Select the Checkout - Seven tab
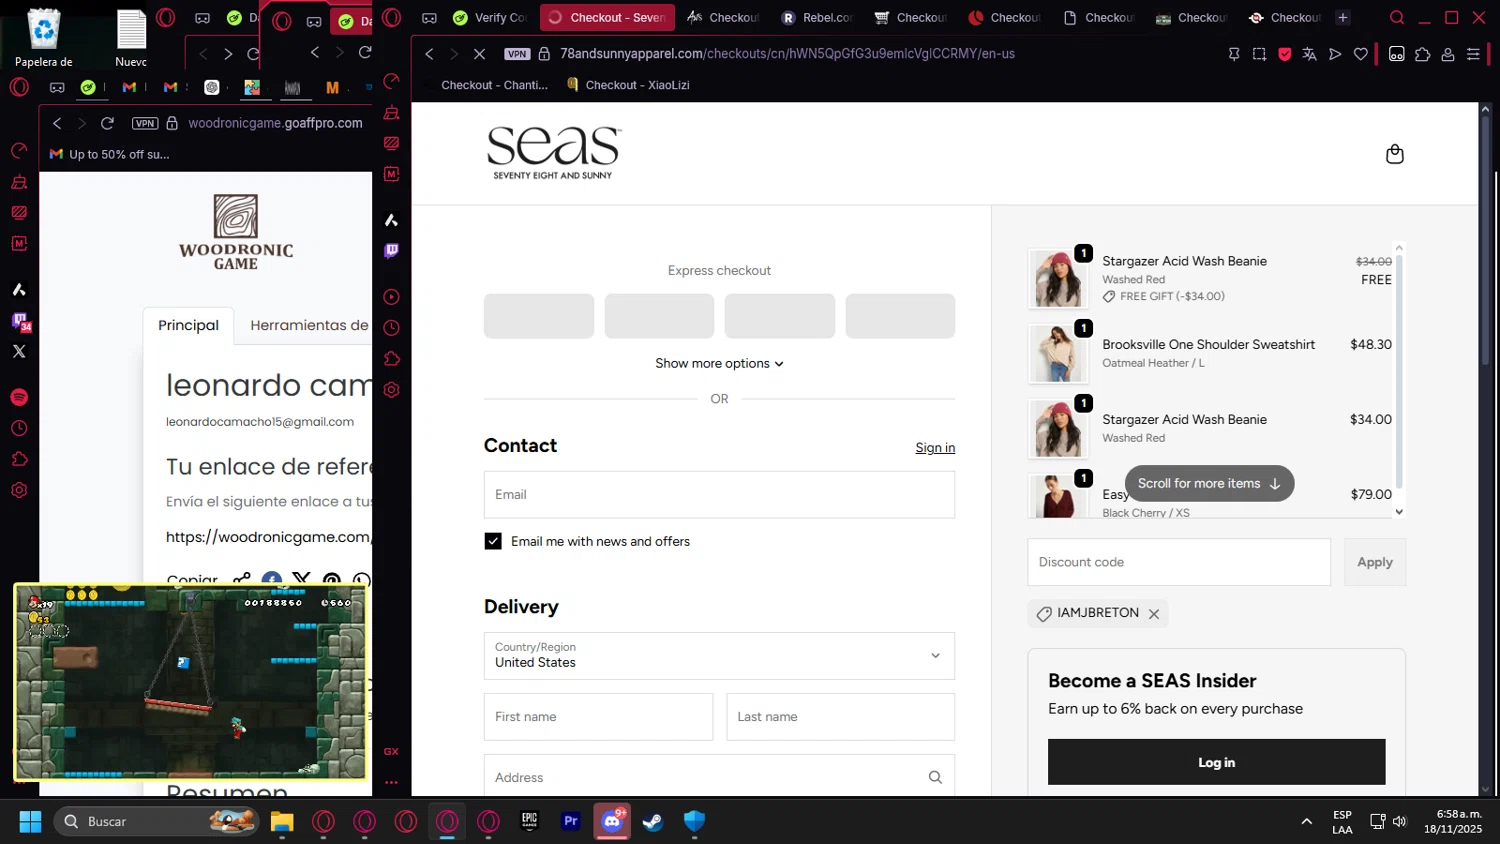 click(x=607, y=17)
